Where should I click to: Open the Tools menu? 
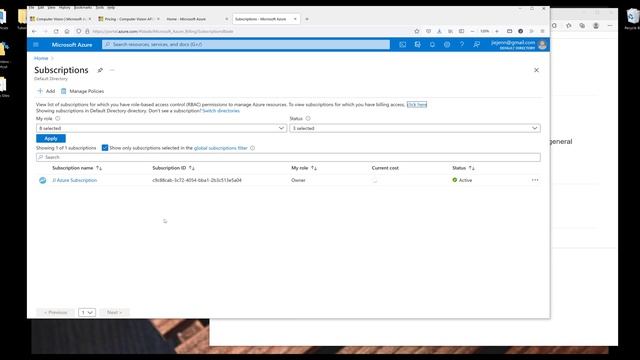[x=100, y=8]
